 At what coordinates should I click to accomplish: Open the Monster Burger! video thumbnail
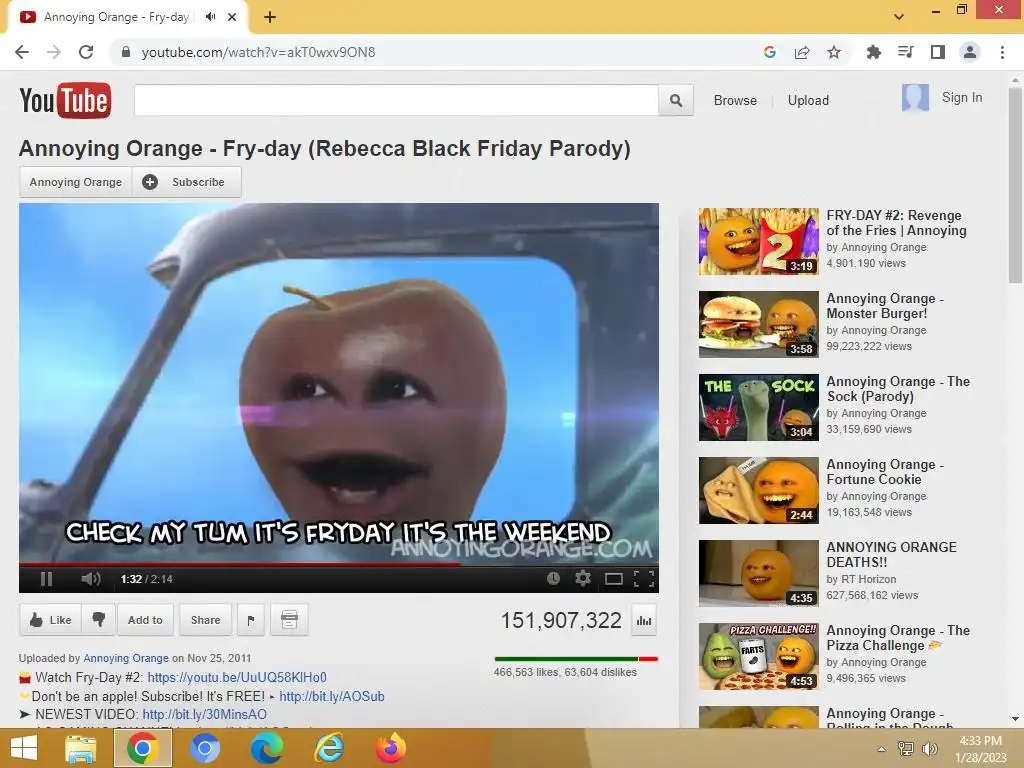coord(758,325)
